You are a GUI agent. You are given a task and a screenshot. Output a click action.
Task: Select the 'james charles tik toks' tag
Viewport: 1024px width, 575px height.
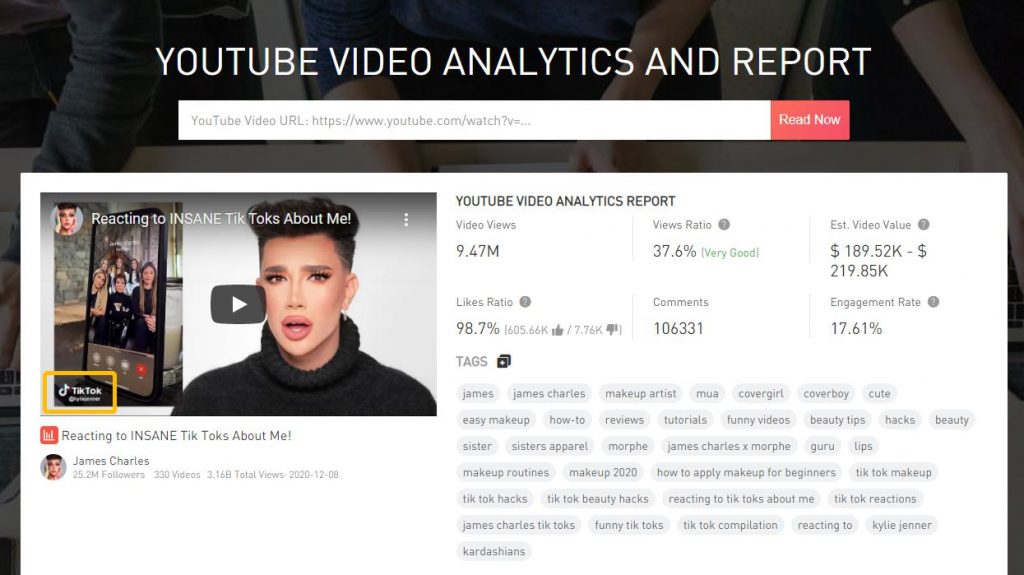click(x=519, y=525)
